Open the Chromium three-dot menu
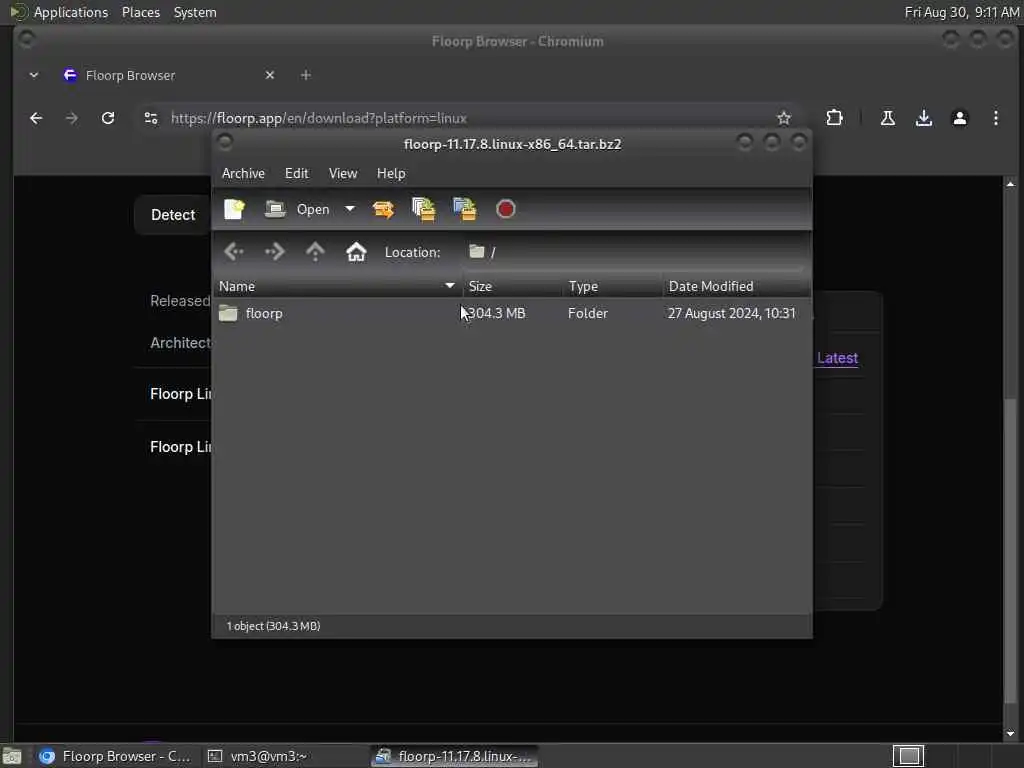The width and height of the screenshot is (1024, 768). pos(995,118)
